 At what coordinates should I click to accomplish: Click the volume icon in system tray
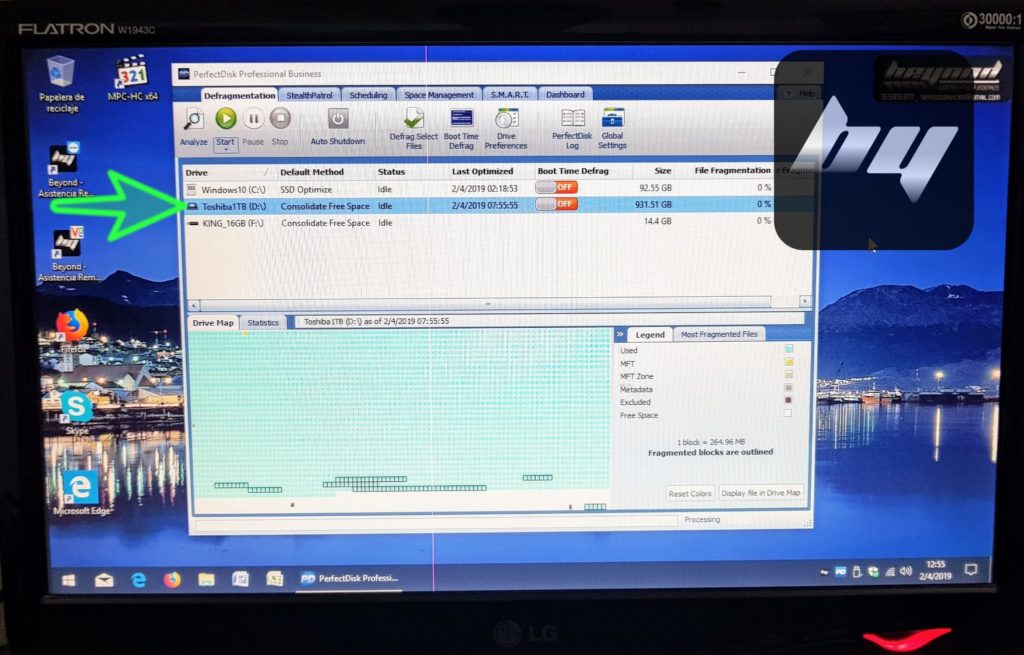905,571
